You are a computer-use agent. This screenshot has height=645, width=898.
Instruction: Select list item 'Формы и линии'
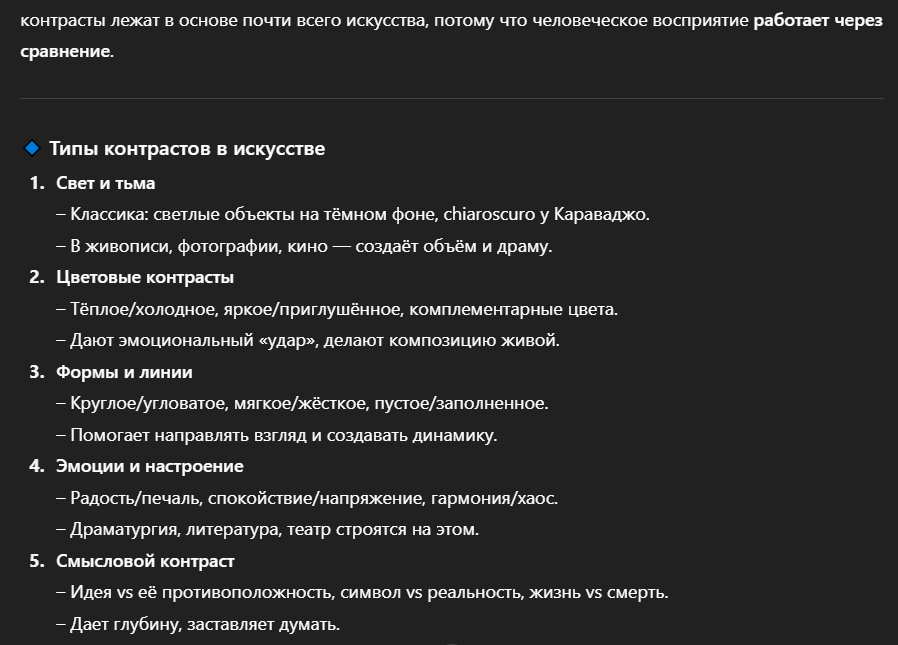pos(124,372)
